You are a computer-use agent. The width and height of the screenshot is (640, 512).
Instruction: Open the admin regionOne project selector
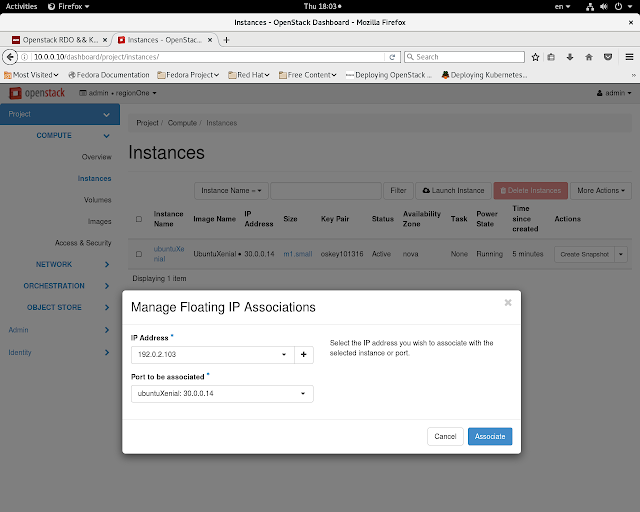[118, 93]
